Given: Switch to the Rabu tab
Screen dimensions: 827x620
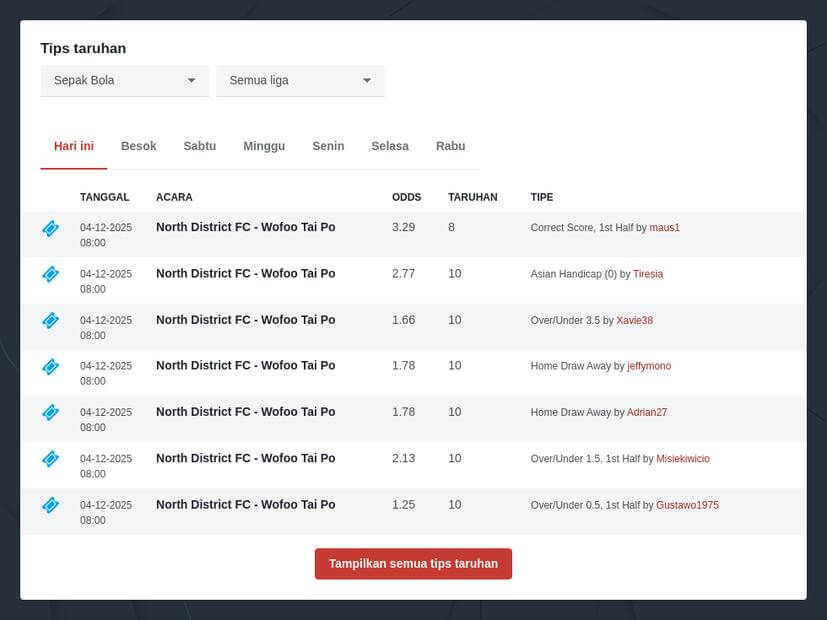Looking at the screenshot, I should tap(450, 146).
